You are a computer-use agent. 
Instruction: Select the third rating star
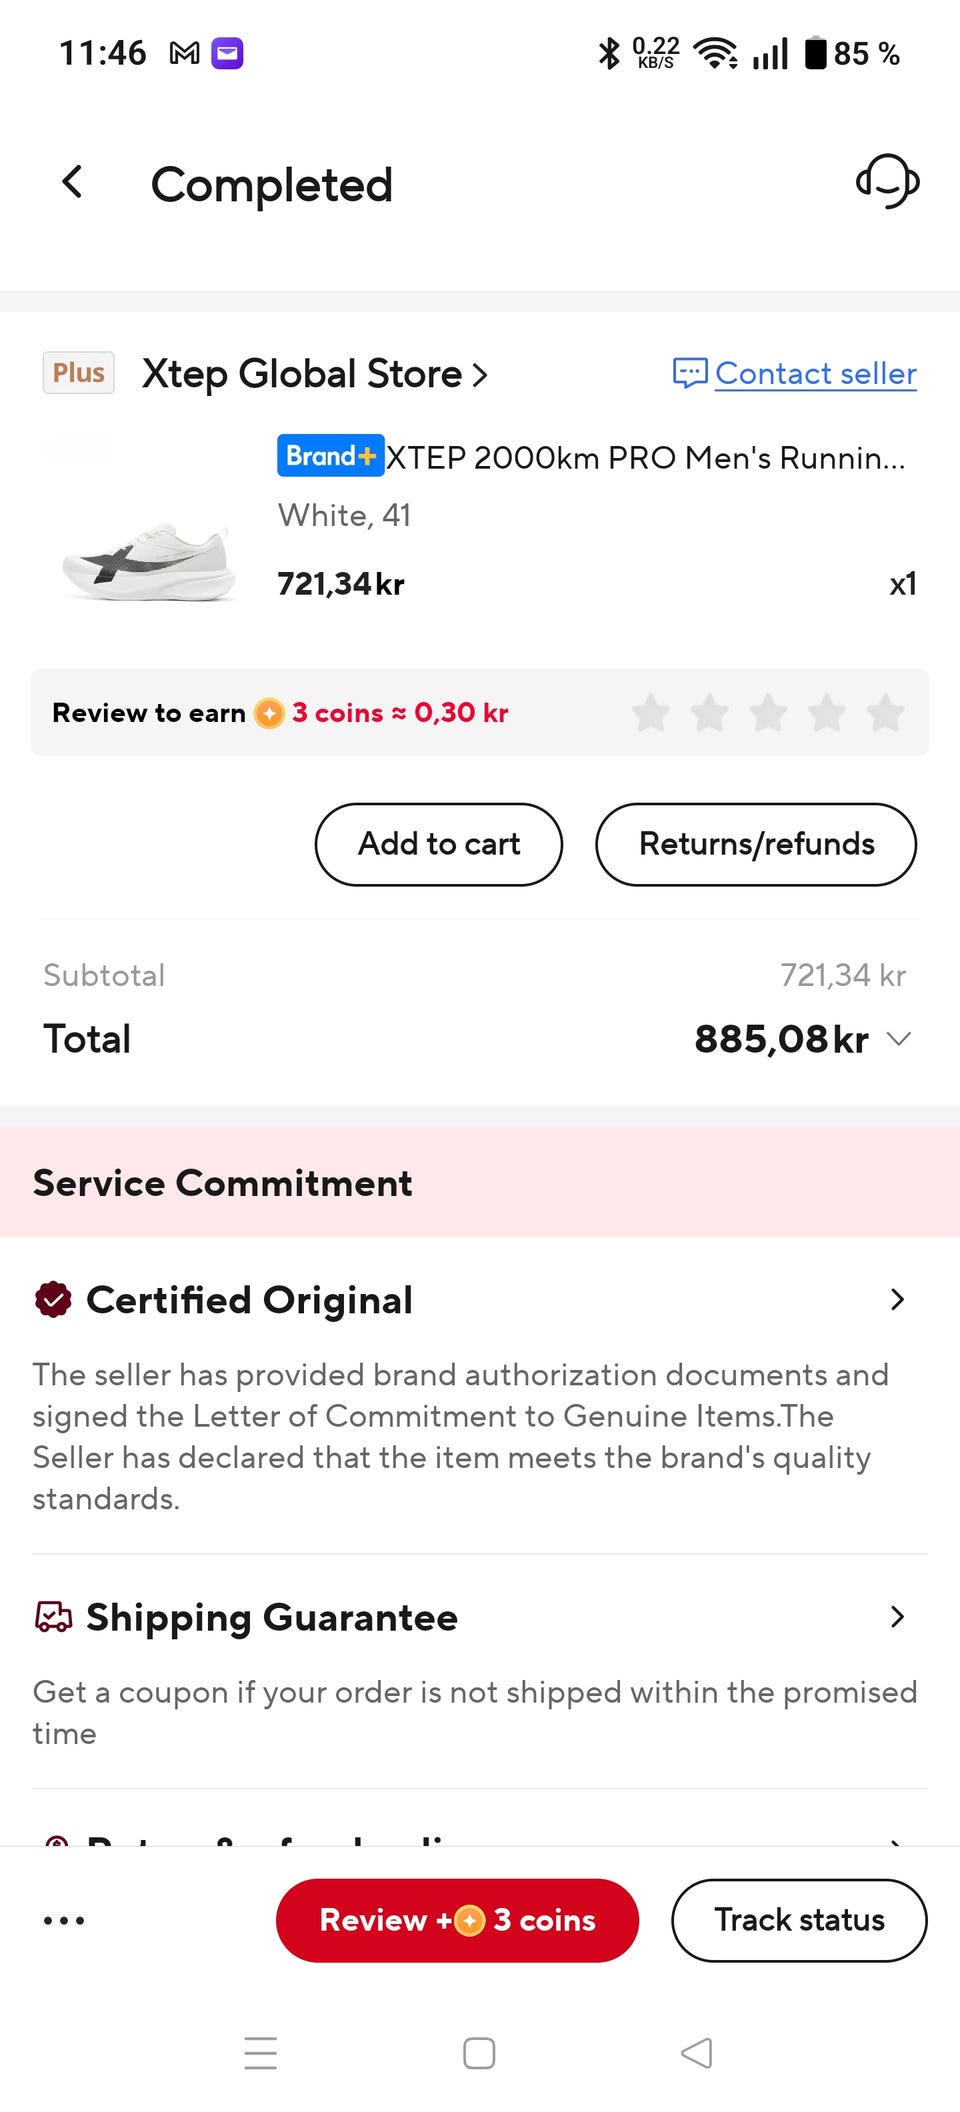click(x=768, y=713)
